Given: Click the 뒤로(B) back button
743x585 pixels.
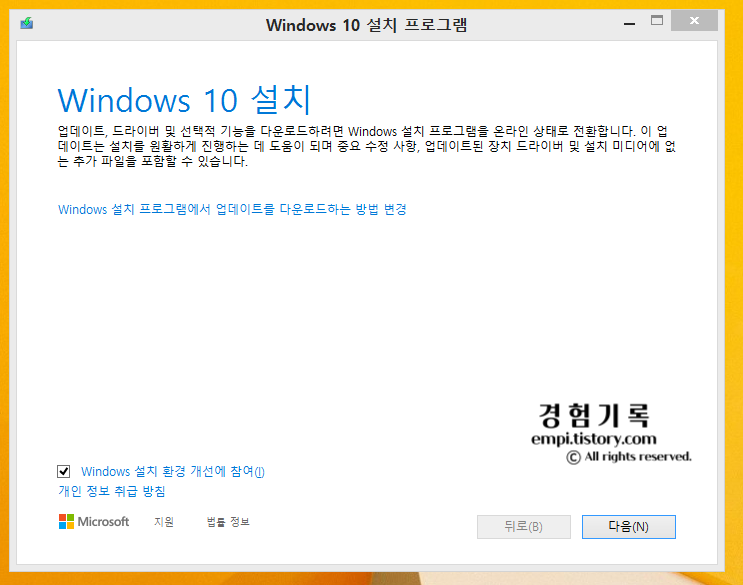Looking at the screenshot, I should pos(524,527).
